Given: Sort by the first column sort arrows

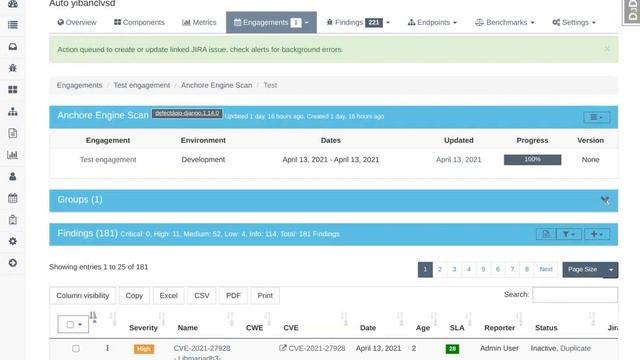Looking at the screenshot, I should coord(93,317).
